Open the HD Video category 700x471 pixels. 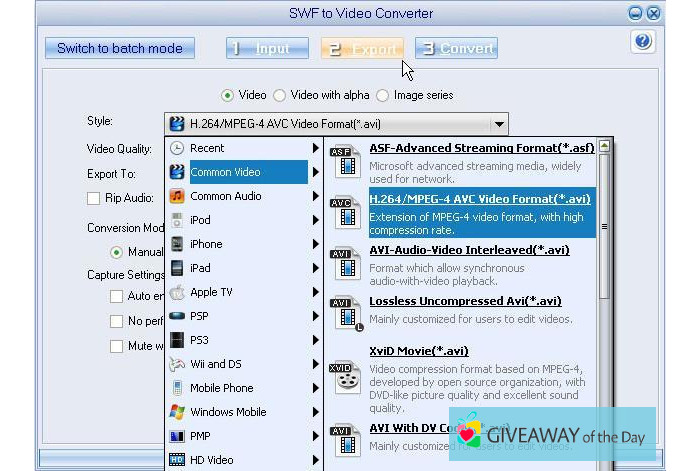point(212,460)
